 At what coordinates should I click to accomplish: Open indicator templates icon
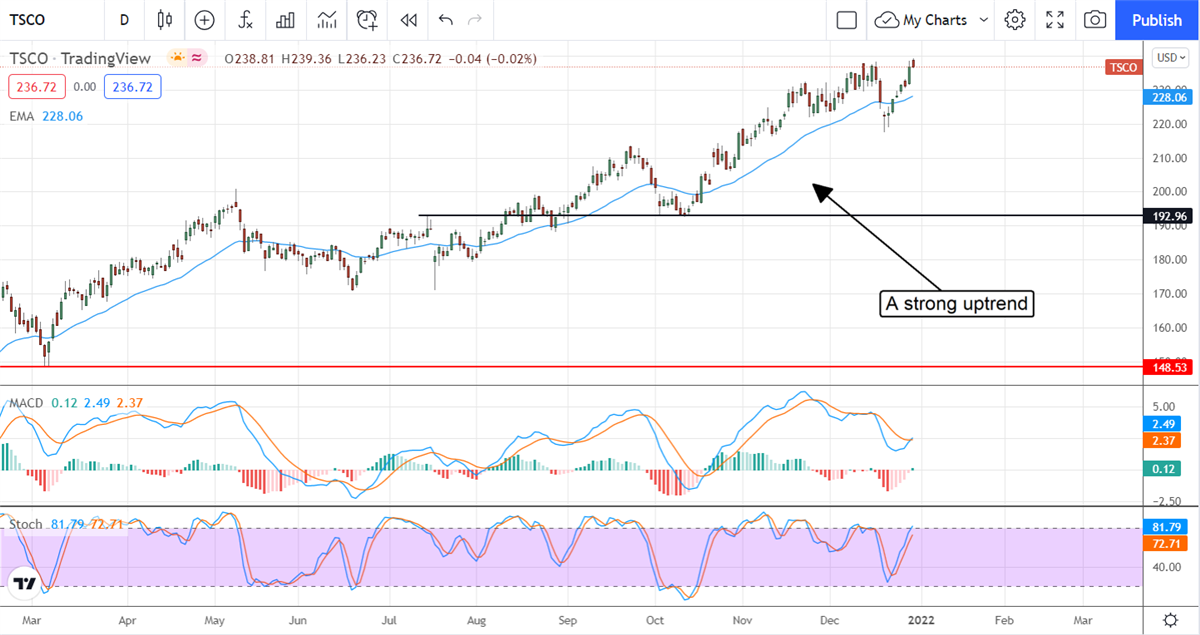327,20
